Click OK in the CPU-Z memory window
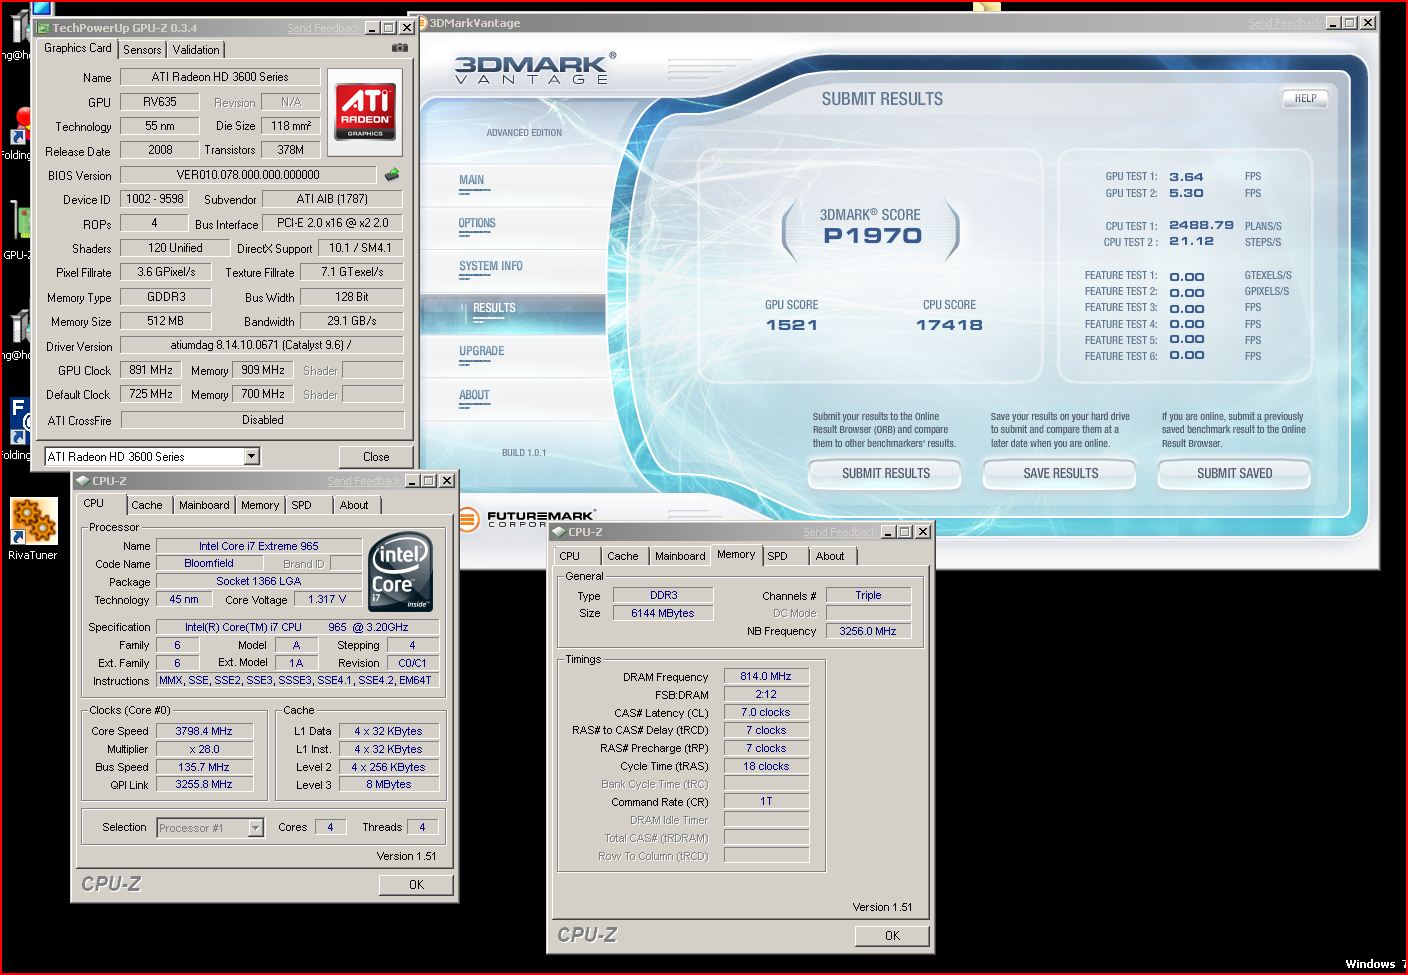Screen dimensions: 1408x975 892,936
